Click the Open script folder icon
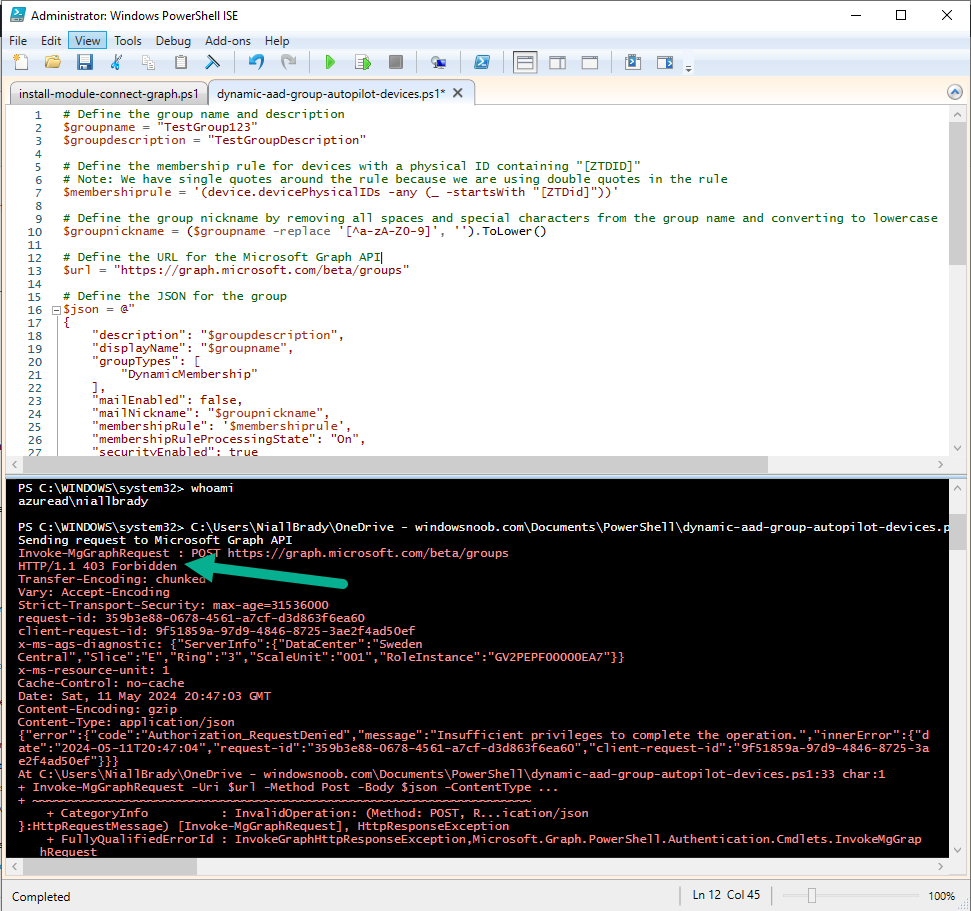 [x=53, y=62]
